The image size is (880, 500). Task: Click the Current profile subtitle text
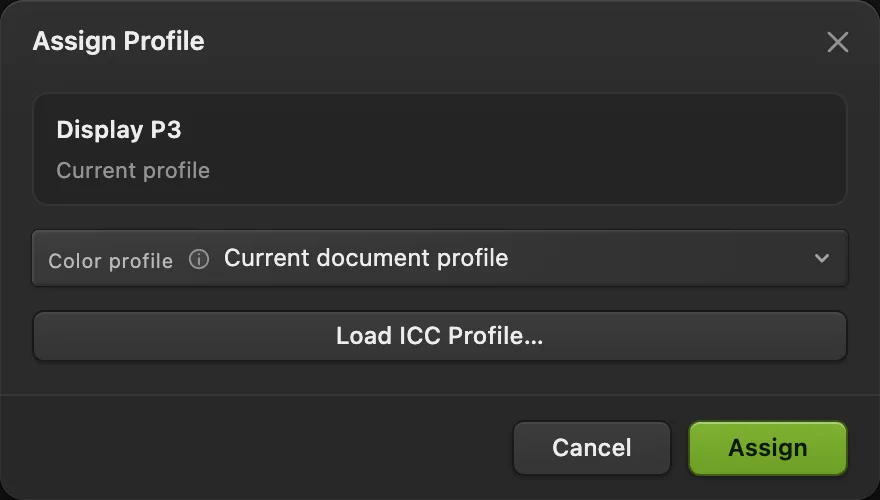tap(133, 171)
